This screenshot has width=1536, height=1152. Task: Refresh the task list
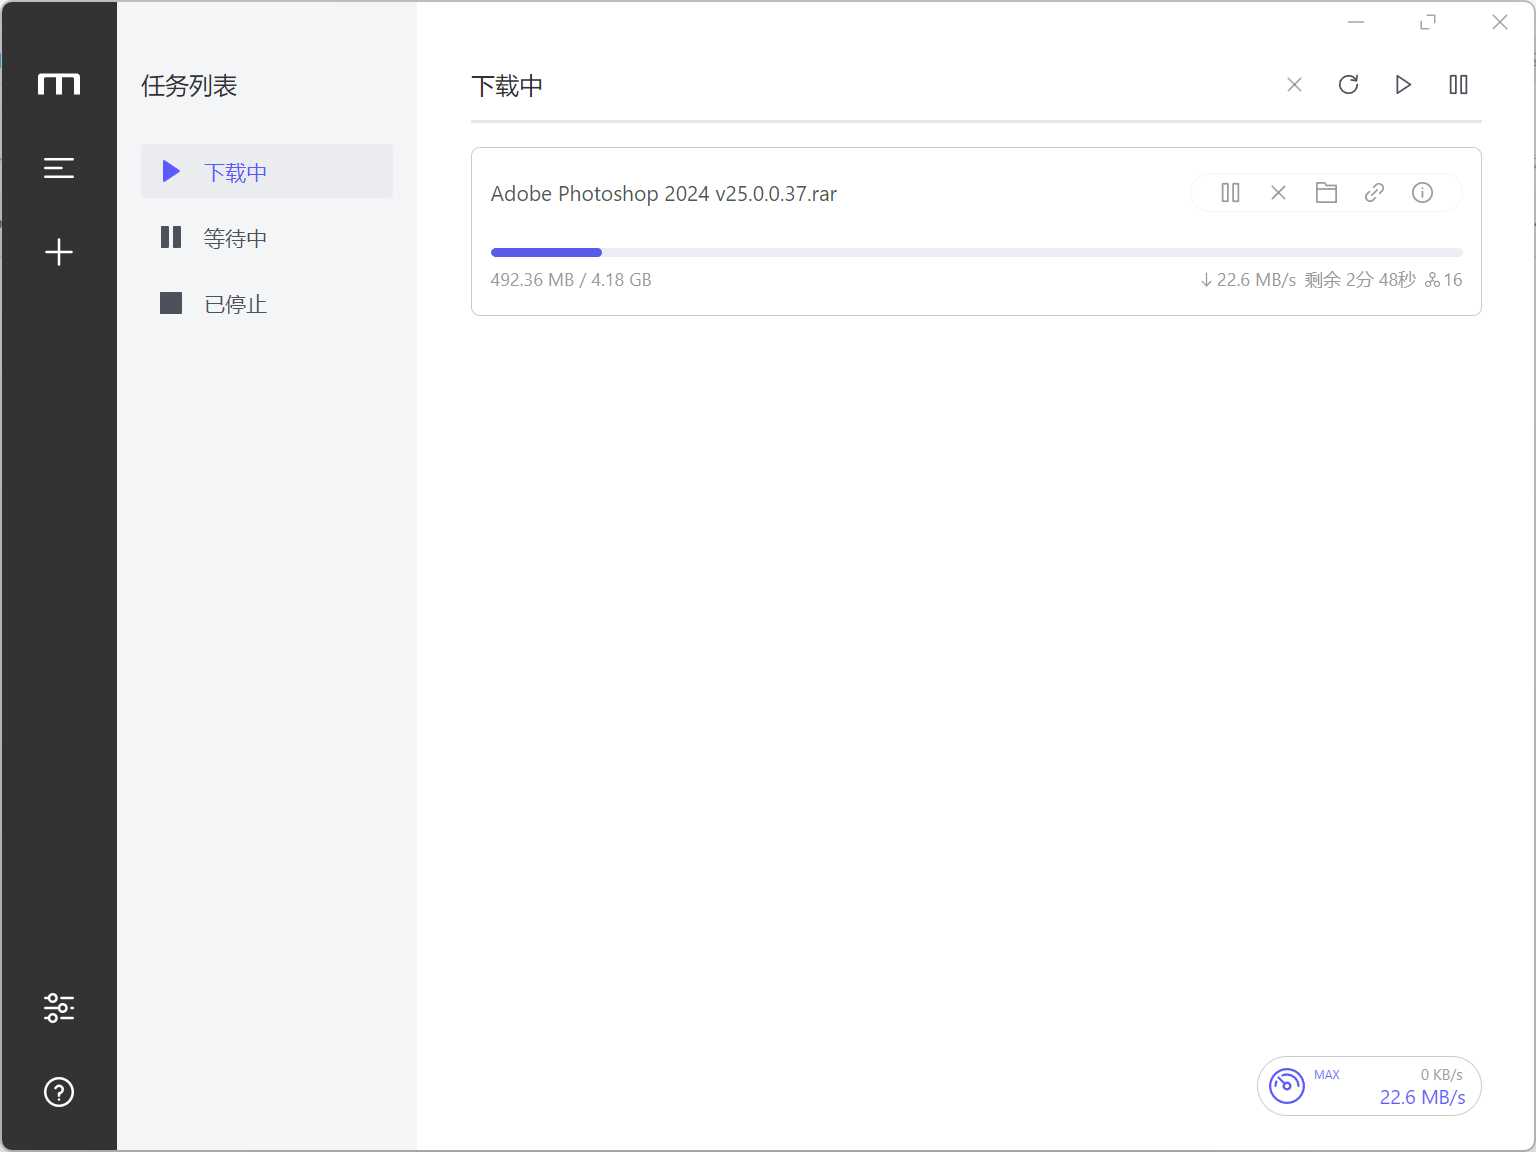click(x=1348, y=85)
